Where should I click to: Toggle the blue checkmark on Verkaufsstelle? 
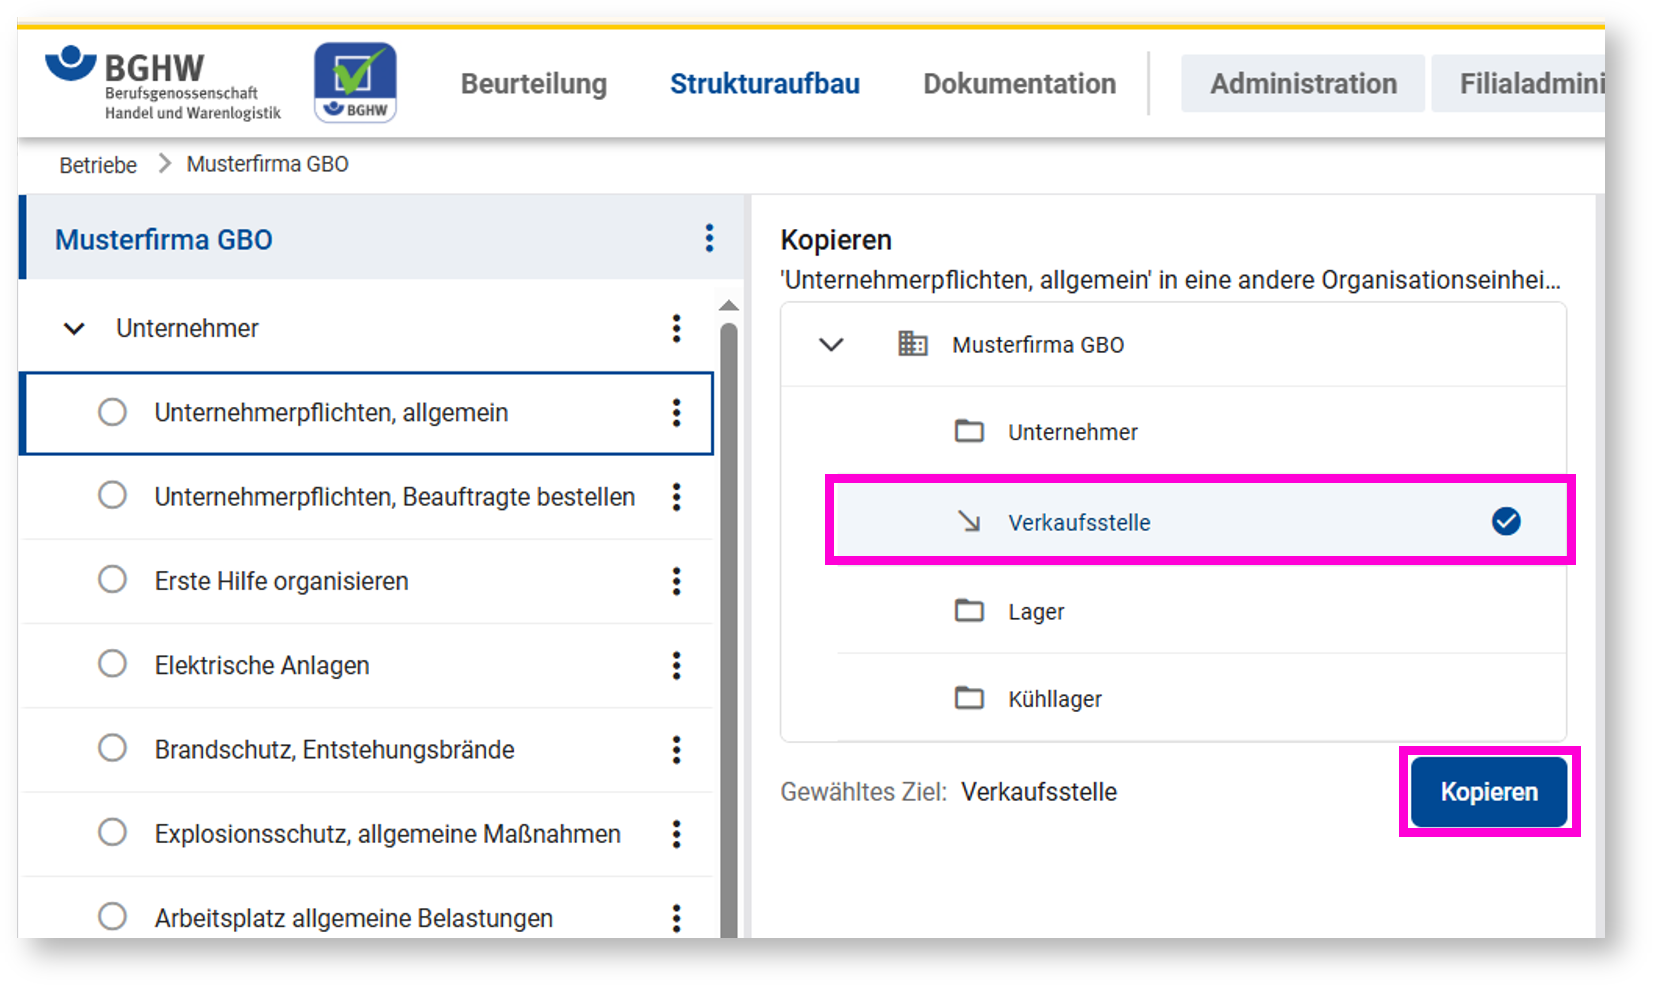tap(1505, 521)
